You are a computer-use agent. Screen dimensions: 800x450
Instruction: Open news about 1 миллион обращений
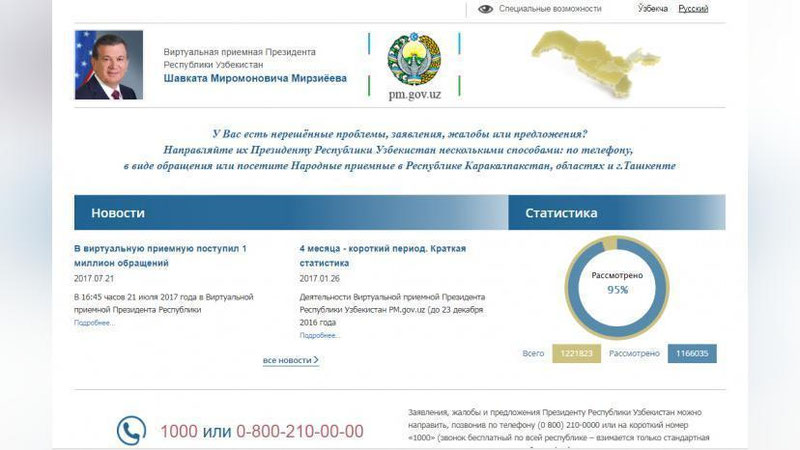tap(160, 256)
